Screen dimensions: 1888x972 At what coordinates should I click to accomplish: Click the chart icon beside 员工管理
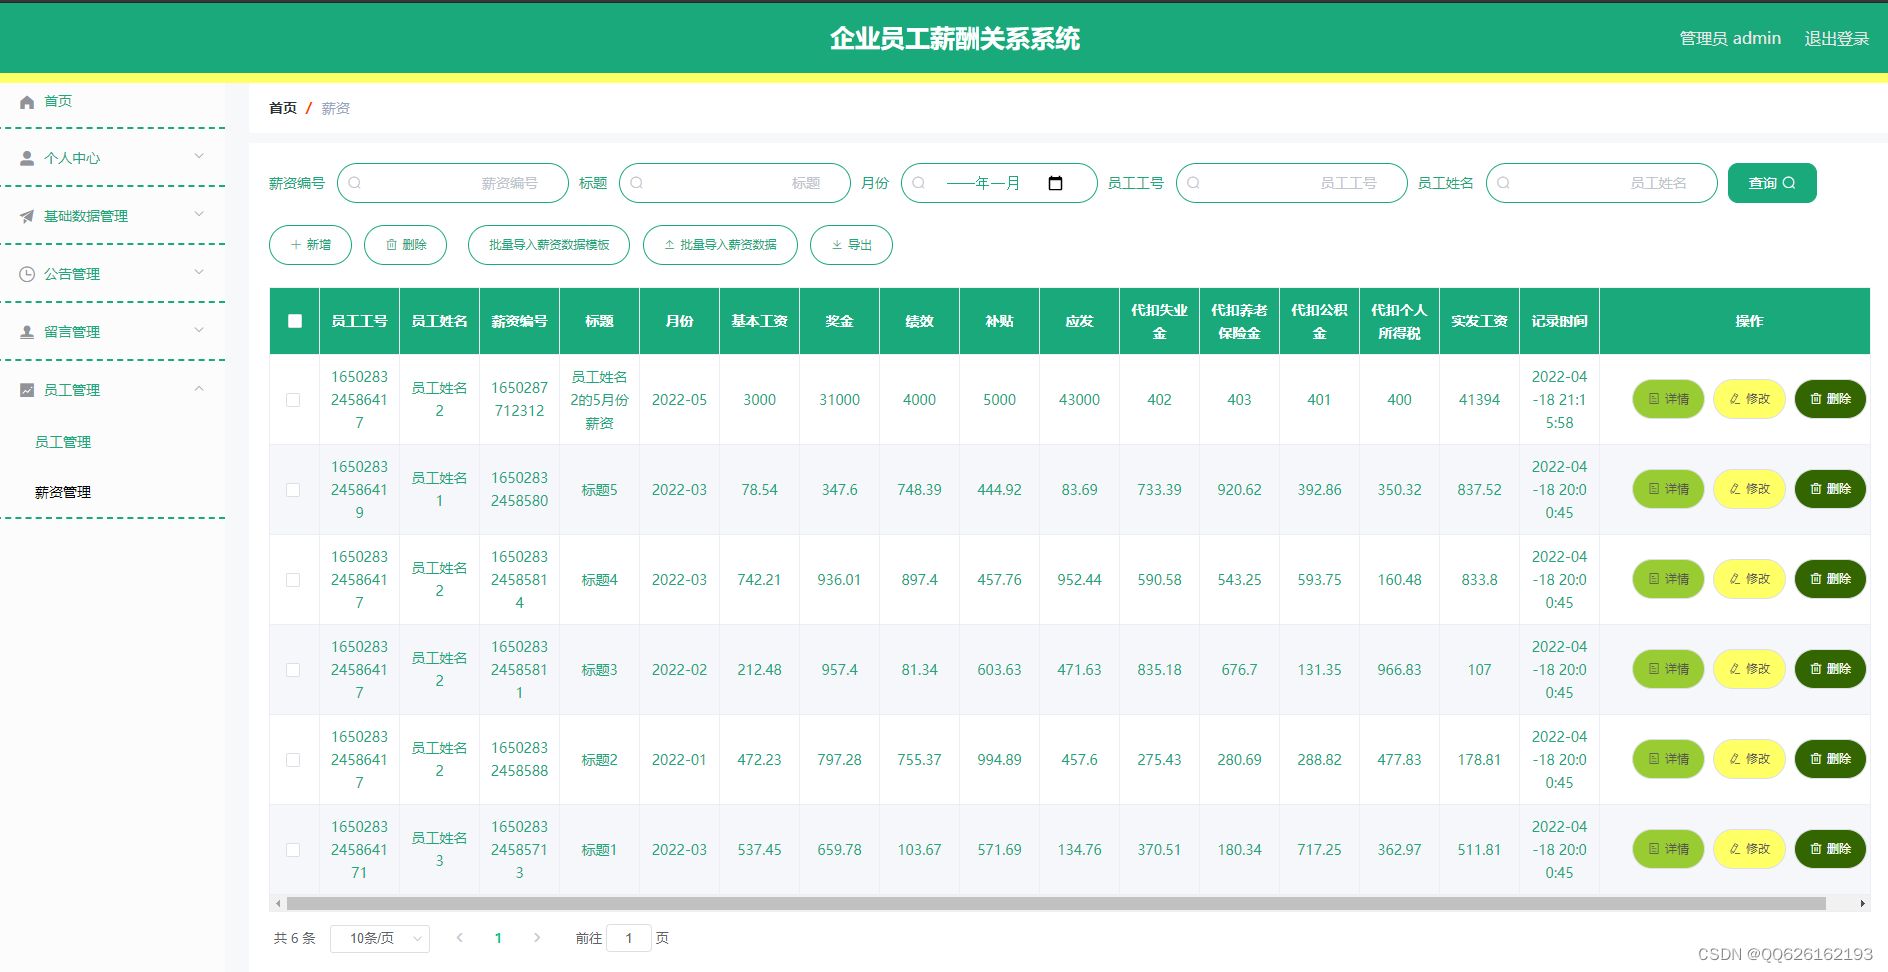(27, 390)
